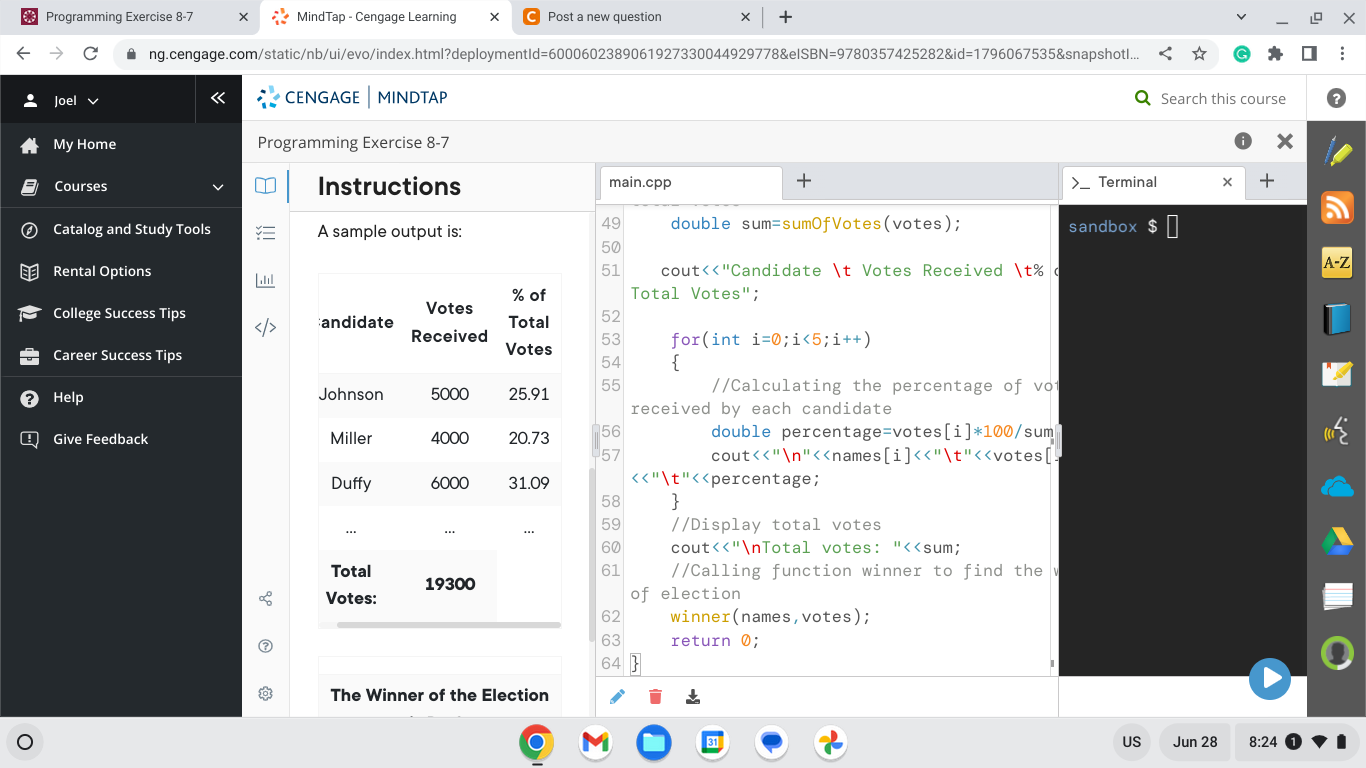Open the Grammarly extension icon
The width and height of the screenshot is (1366, 768).
click(x=1241, y=54)
